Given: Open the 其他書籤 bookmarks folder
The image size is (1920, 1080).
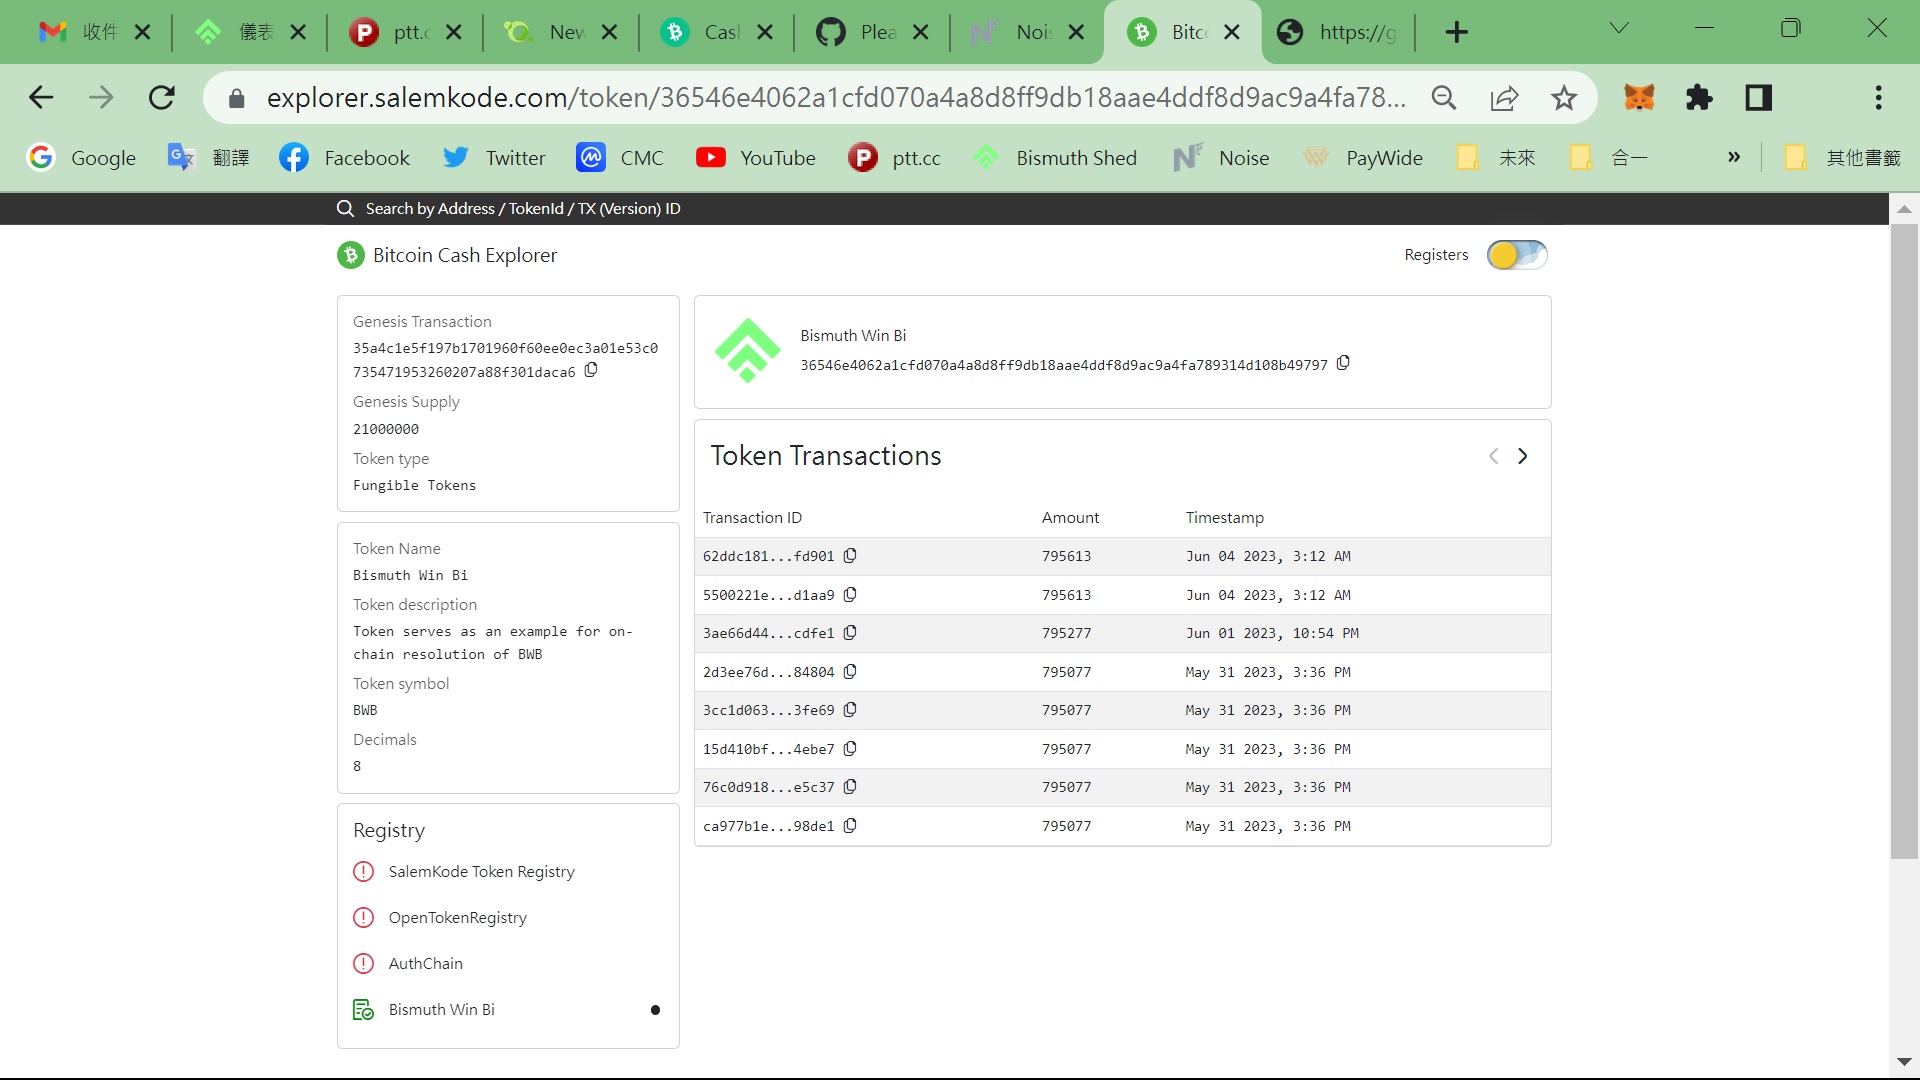Looking at the screenshot, I should 1843,157.
